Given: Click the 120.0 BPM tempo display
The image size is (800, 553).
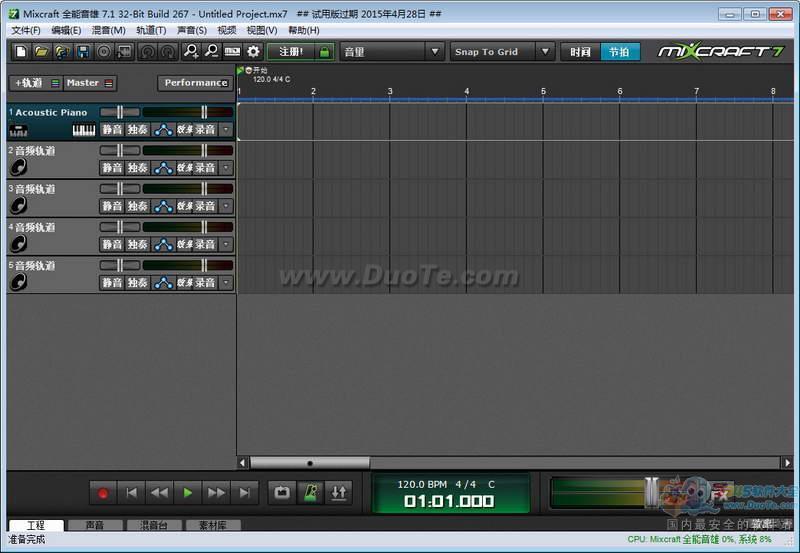Looking at the screenshot, I should tap(422, 484).
